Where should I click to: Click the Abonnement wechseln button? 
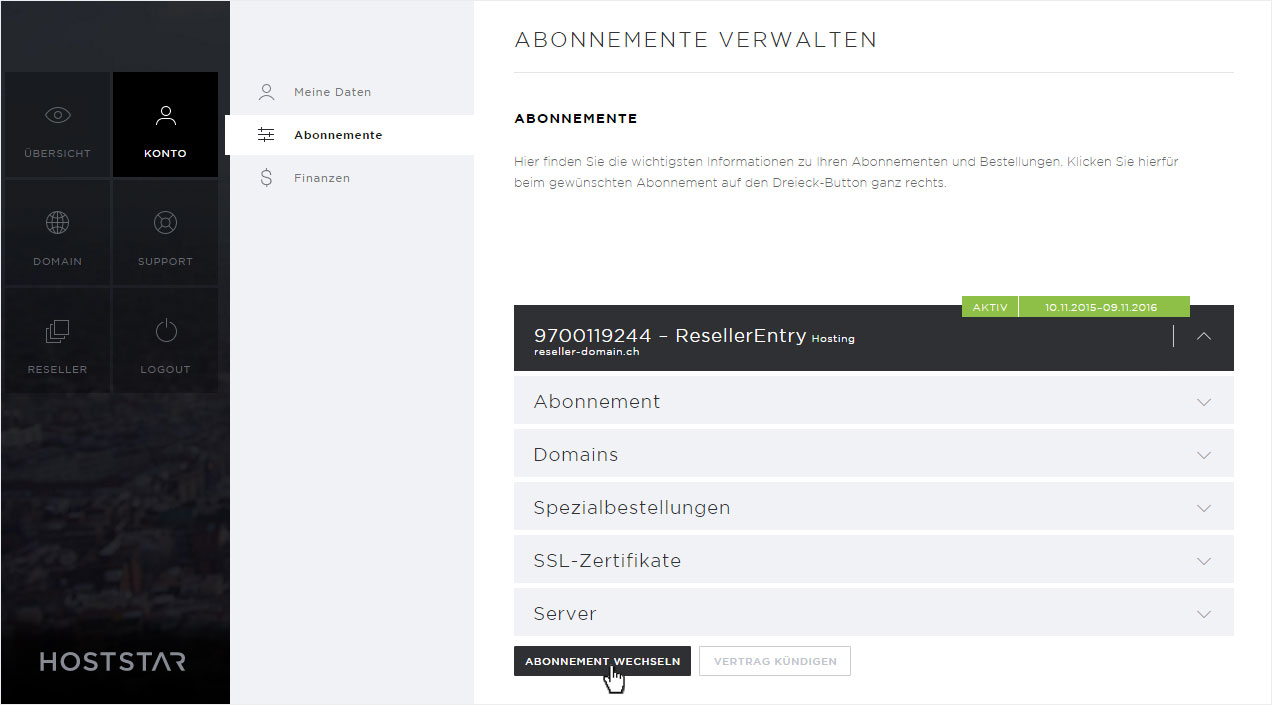(x=602, y=661)
